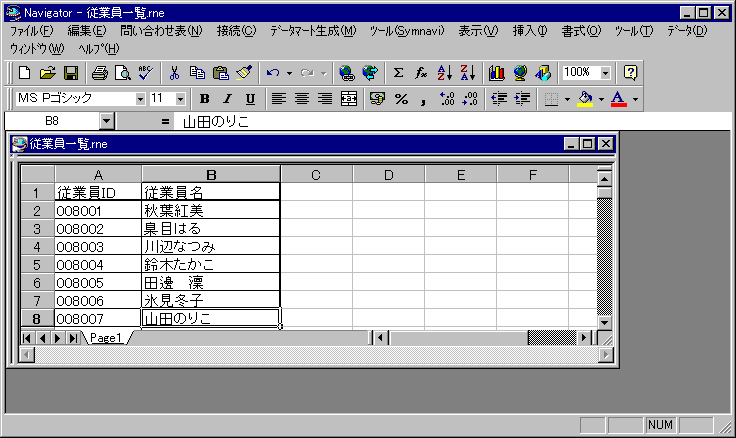The image size is (736, 438).
Task: Expand the Borders dropdown arrow
Action: [567, 99]
